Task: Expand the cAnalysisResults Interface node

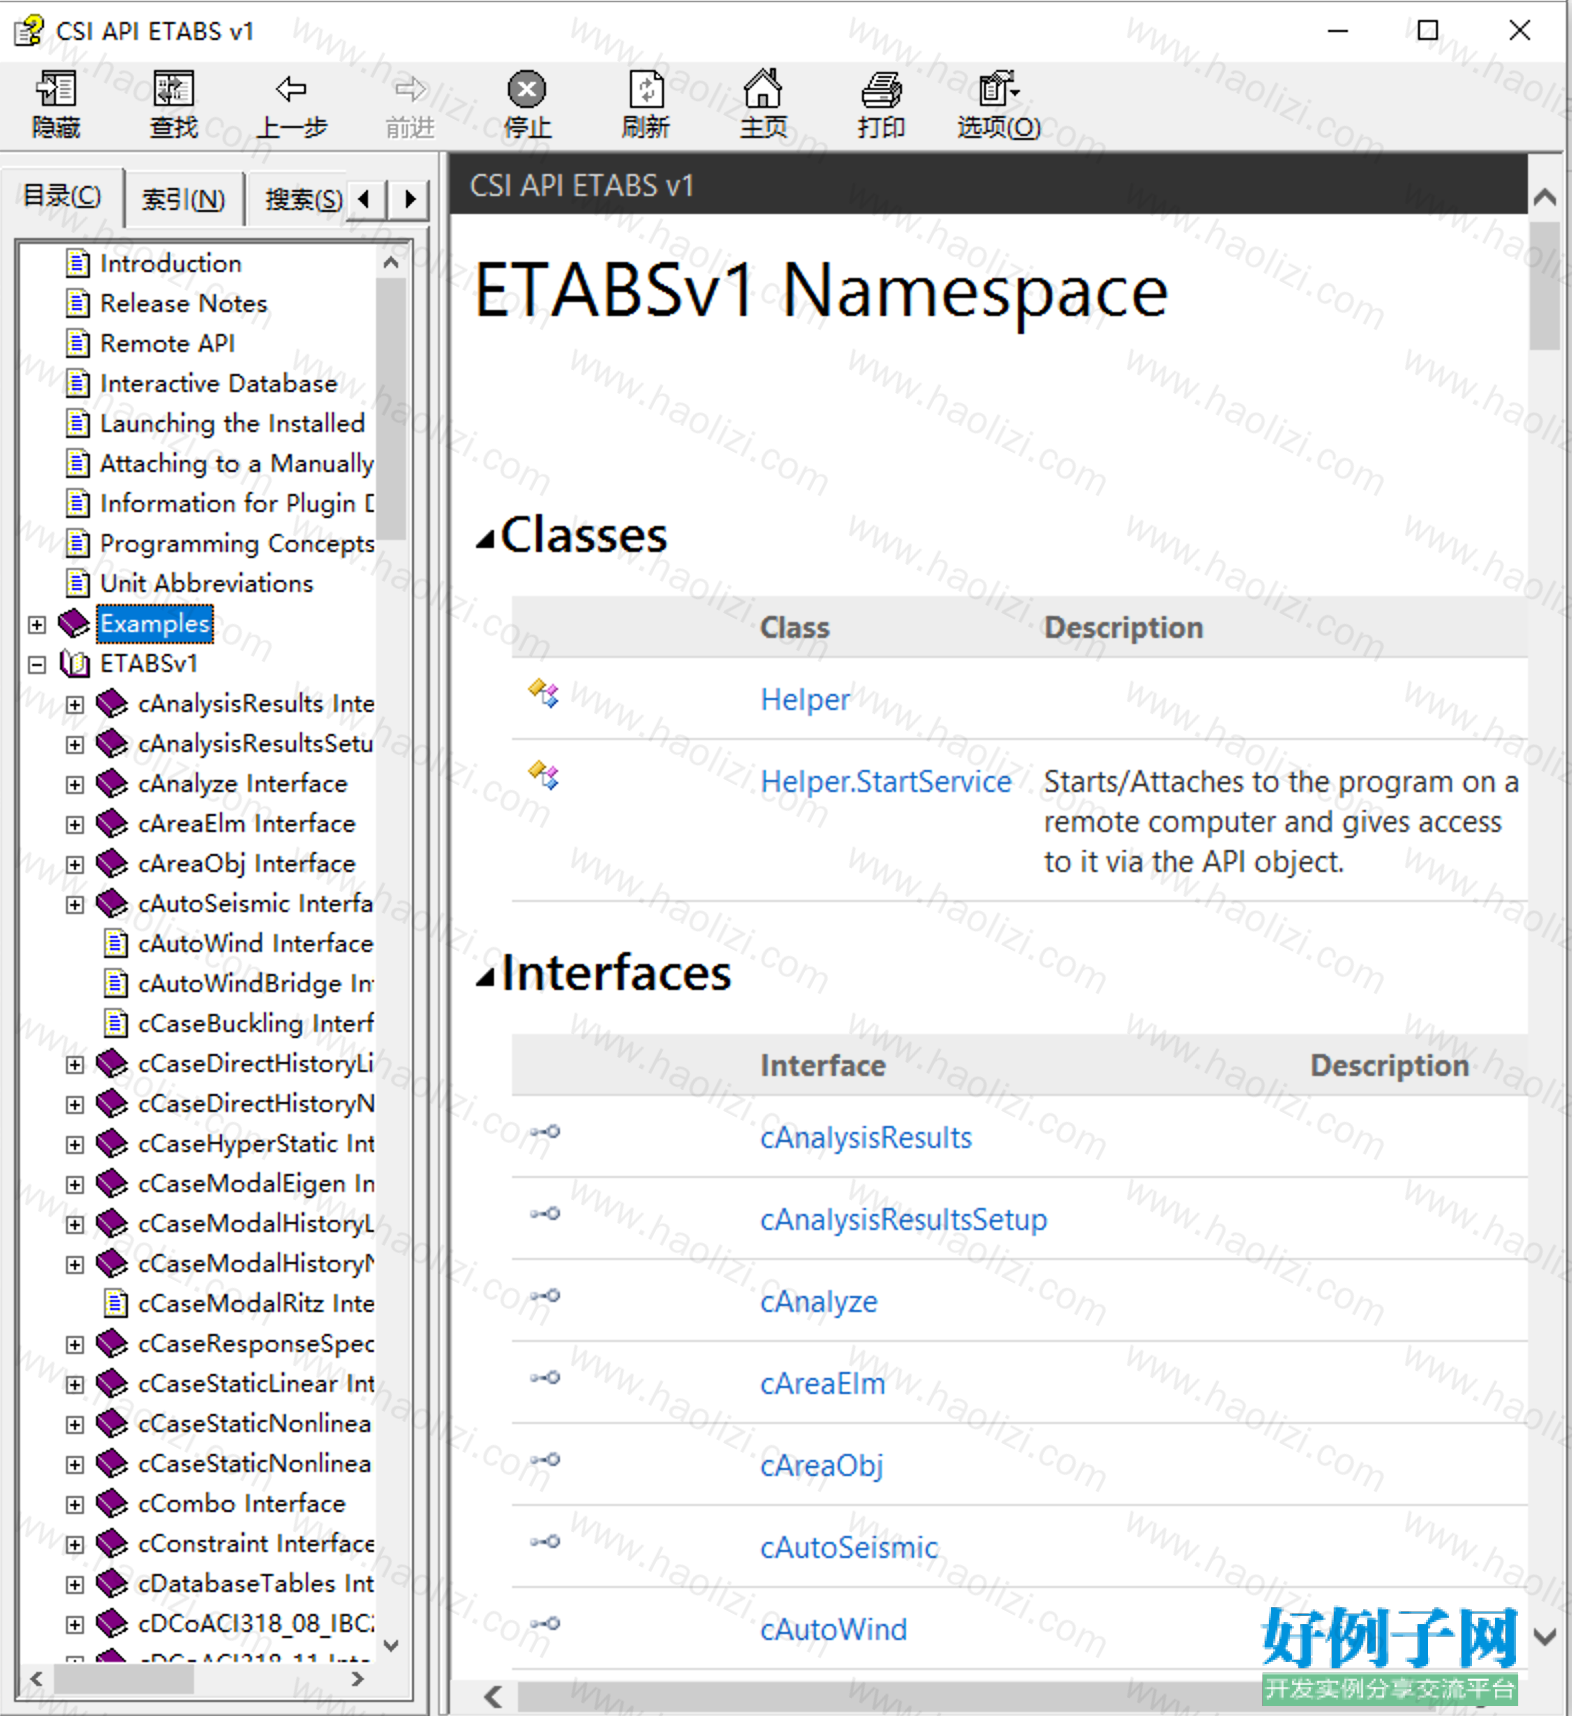Action: tap(75, 705)
